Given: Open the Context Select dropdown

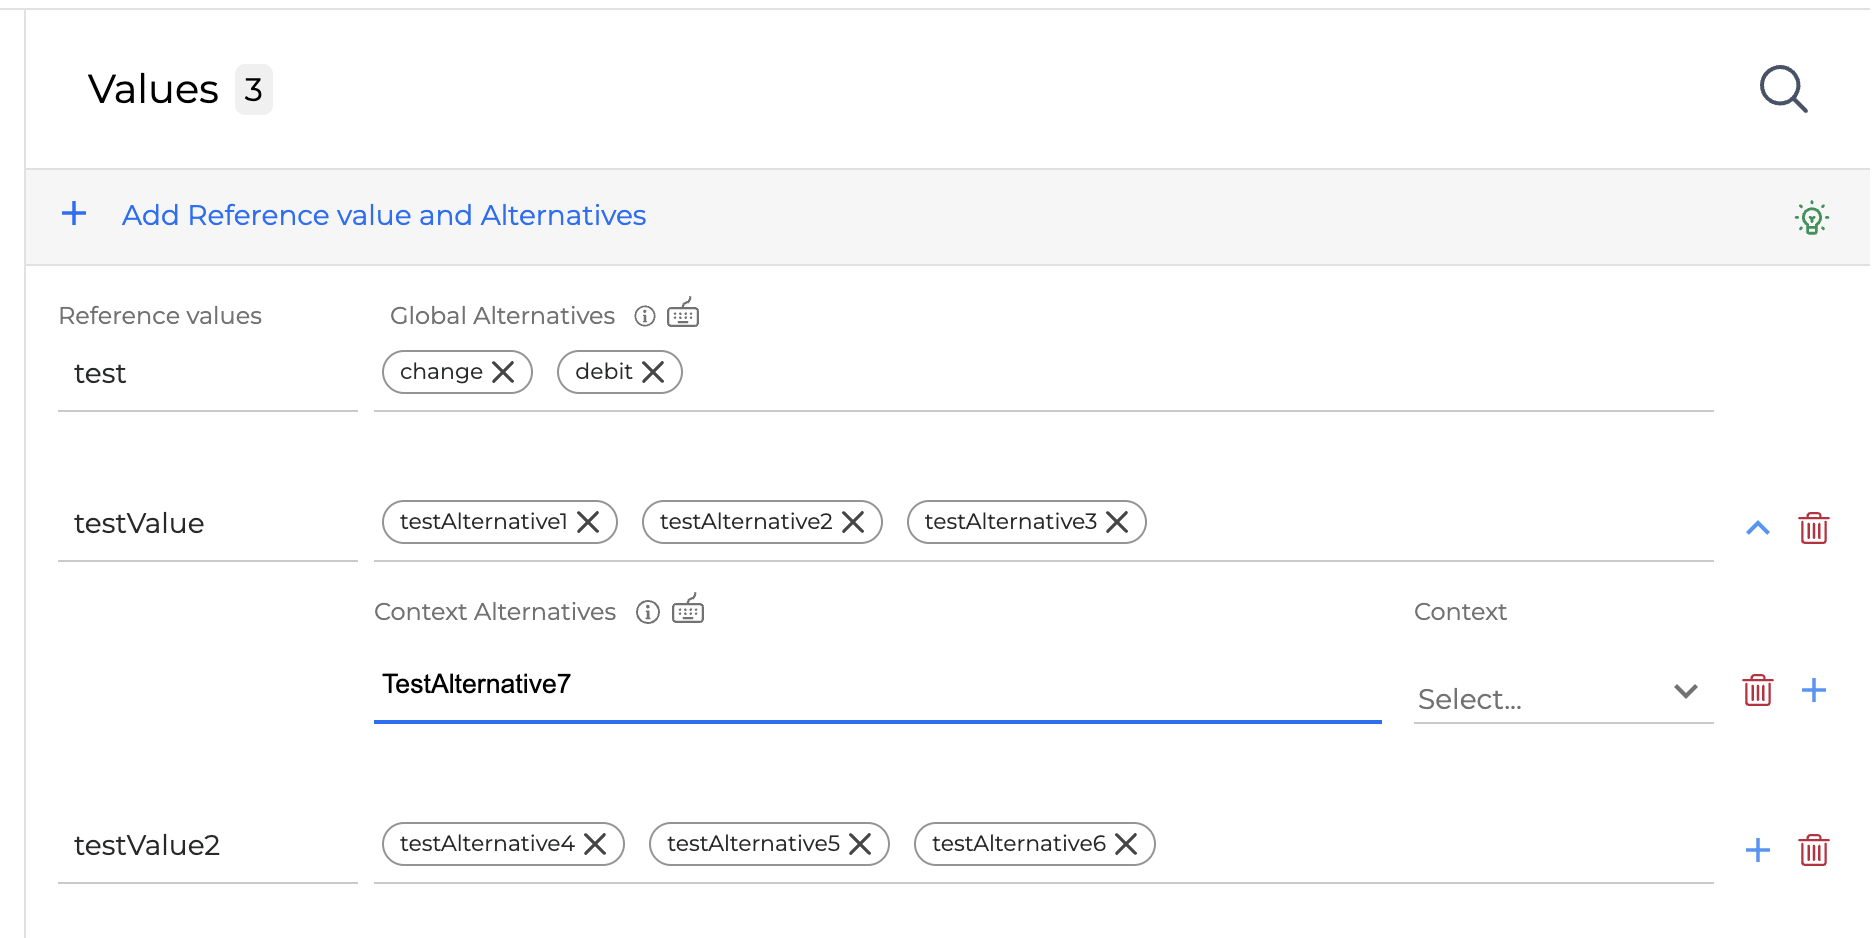Looking at the screenshot, I should point(1563,698).
